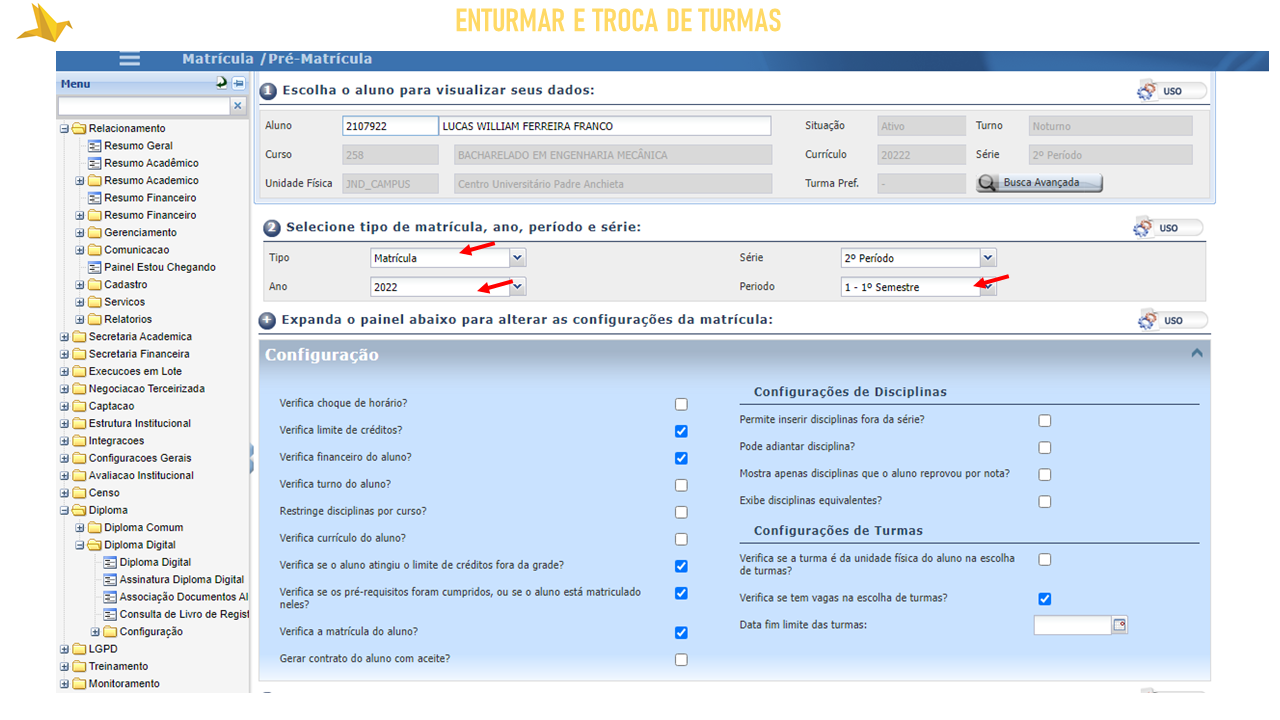Click the Aluno ID field 2107922
Viewport: 1280px width, 720px height.
click(390, 126)
